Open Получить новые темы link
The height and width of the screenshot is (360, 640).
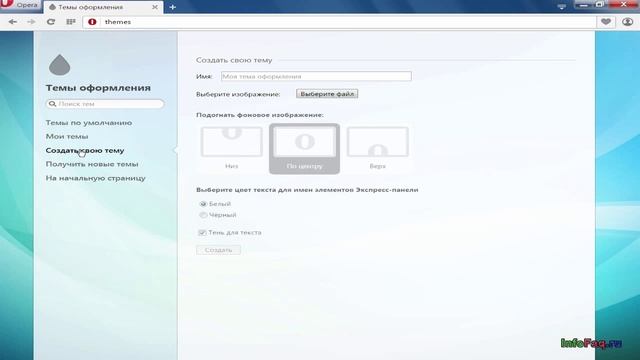(92, 164)
